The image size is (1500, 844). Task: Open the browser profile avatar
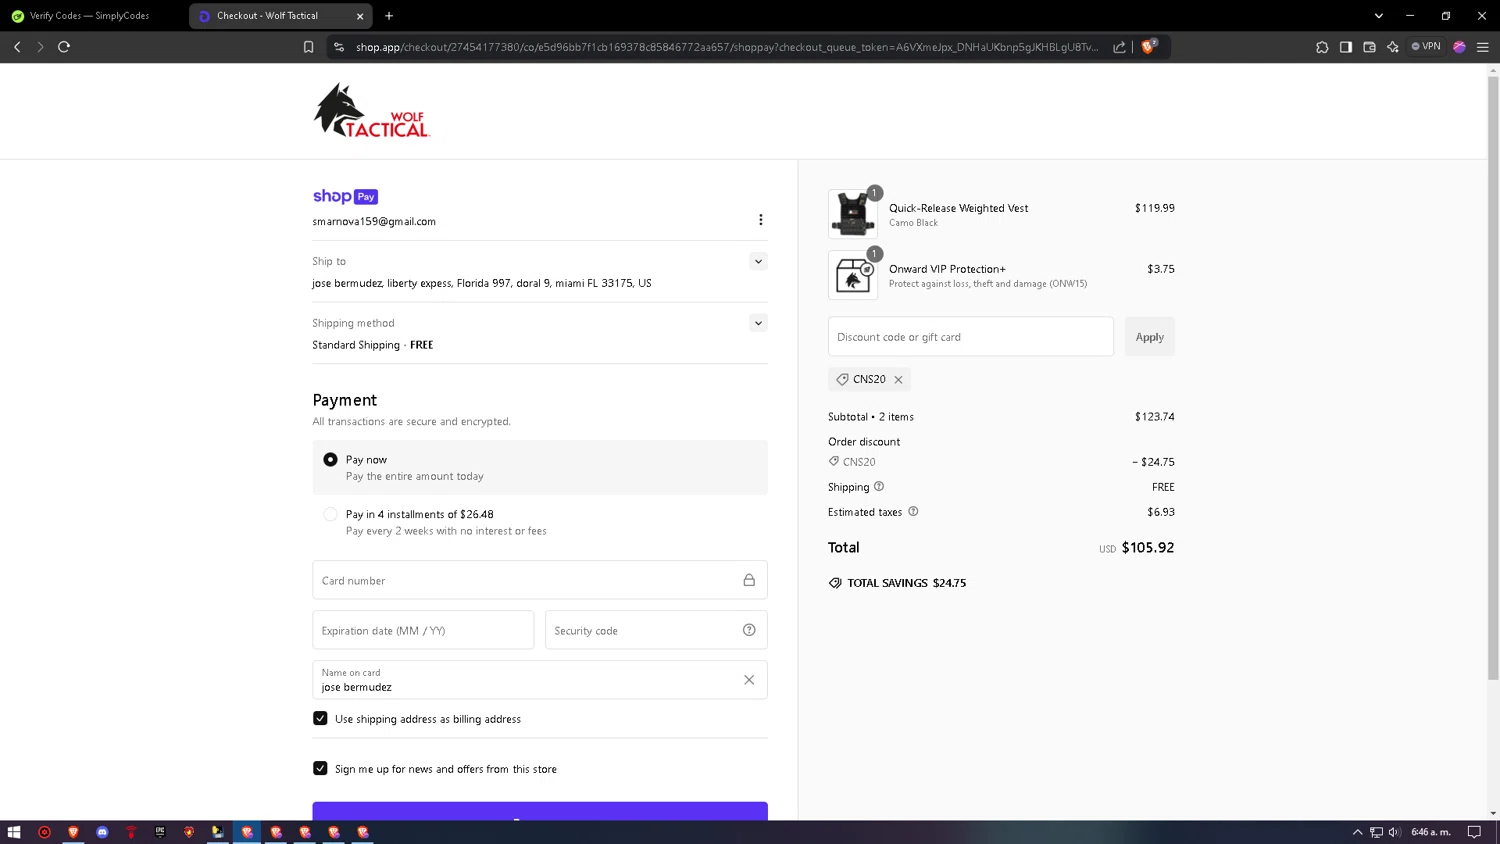[x=1459, y=47]
